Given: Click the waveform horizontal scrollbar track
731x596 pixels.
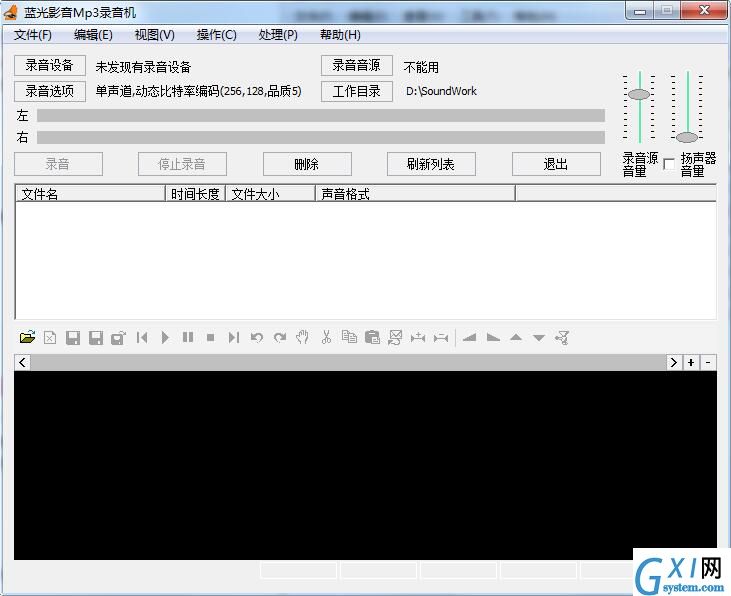Looking at the screenshot, I should pyautogui.click(x=348, y=362).
